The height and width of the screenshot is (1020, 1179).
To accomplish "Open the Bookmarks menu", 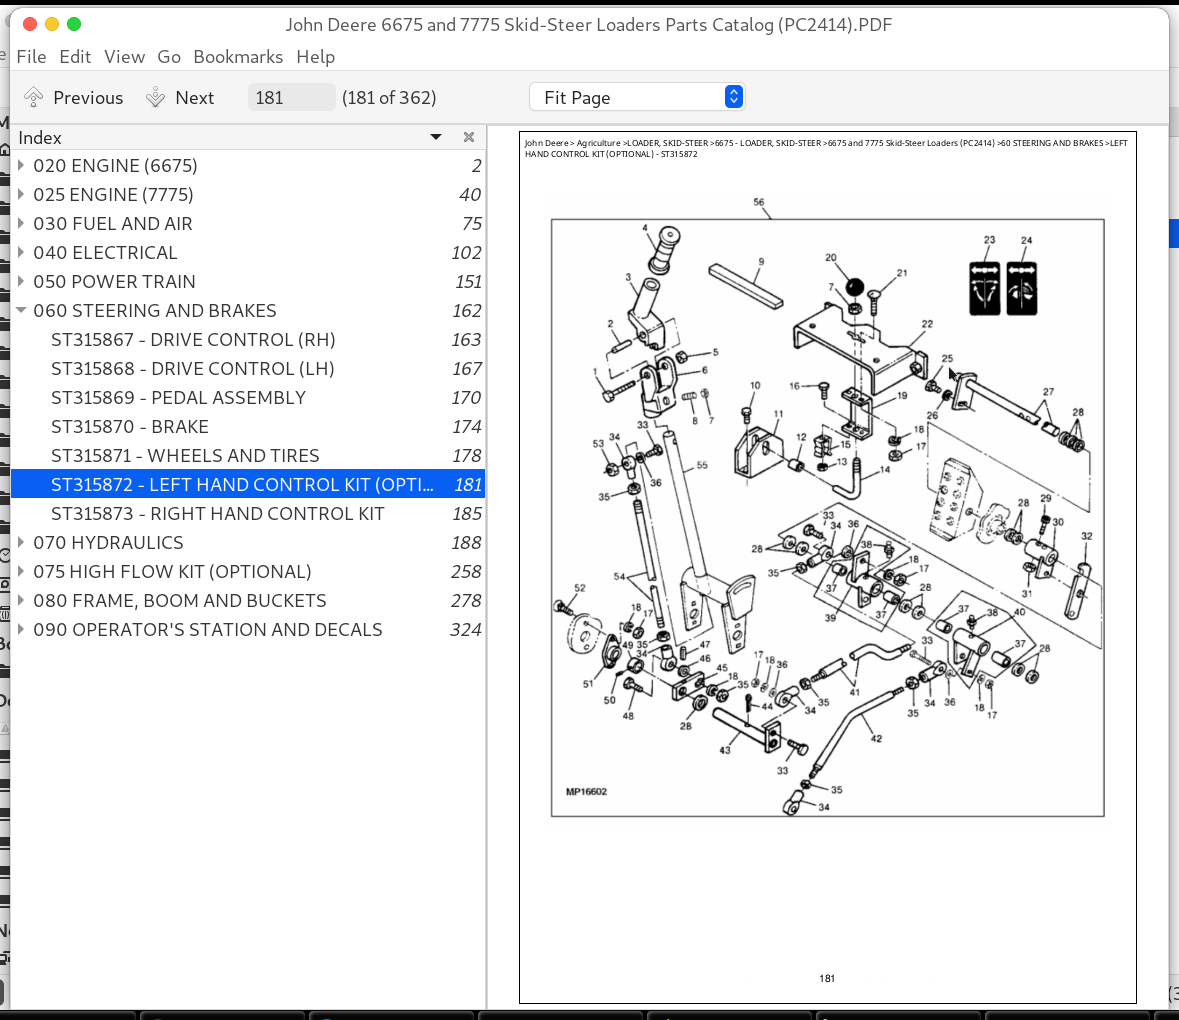I will [x=238, y=57].
